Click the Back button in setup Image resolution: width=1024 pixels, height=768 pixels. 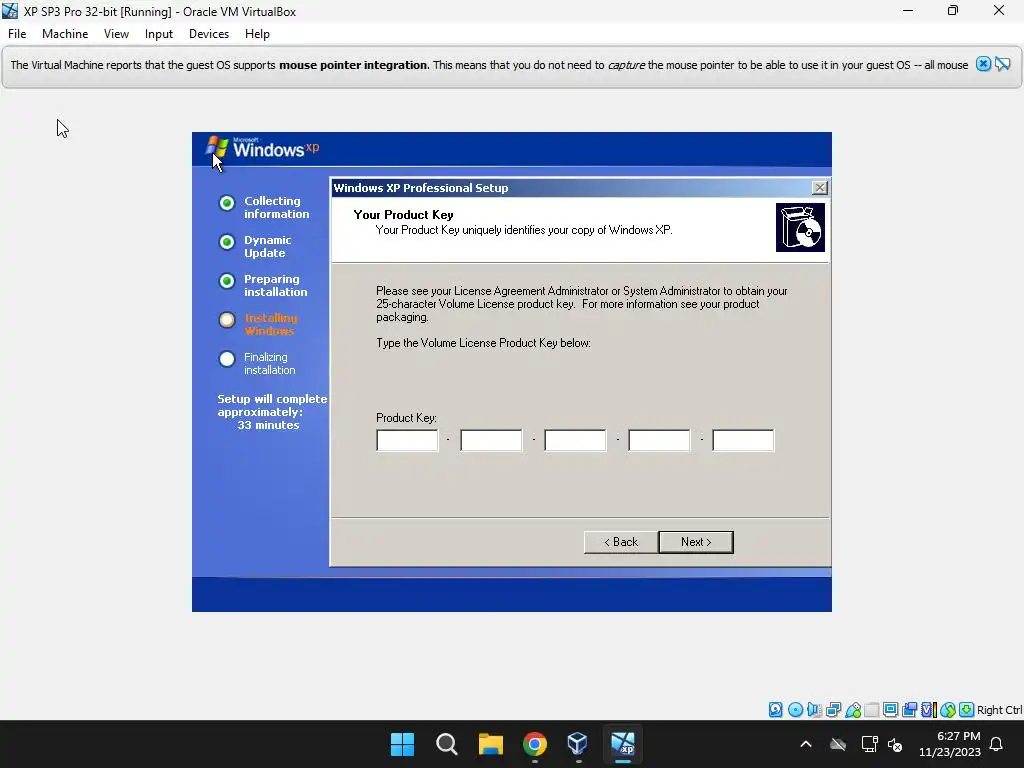620,542
